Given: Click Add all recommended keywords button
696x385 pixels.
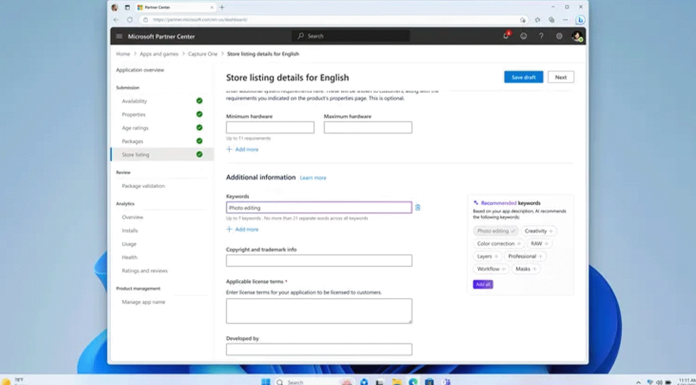Looking at the screenshot, I should 483,284.
